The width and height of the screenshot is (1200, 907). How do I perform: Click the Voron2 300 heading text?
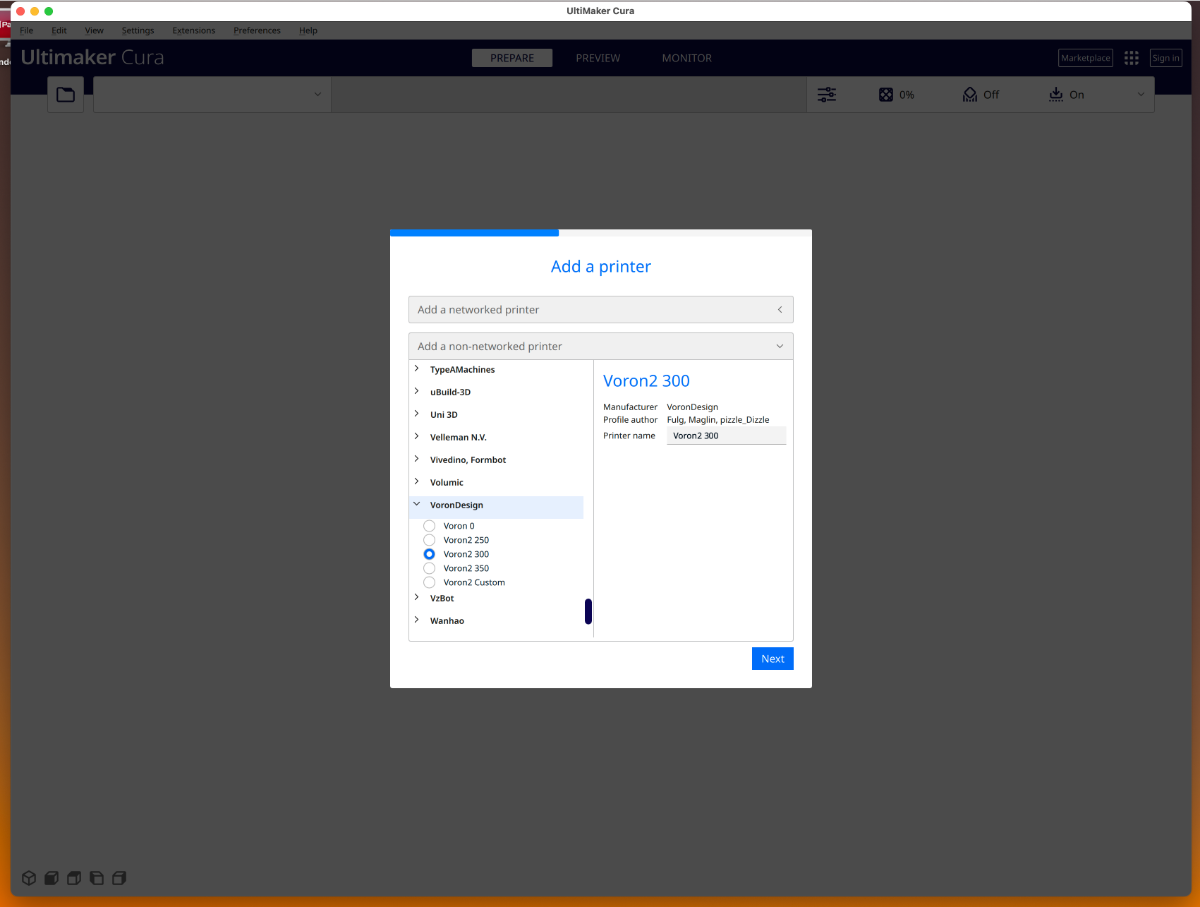point(647,381)
